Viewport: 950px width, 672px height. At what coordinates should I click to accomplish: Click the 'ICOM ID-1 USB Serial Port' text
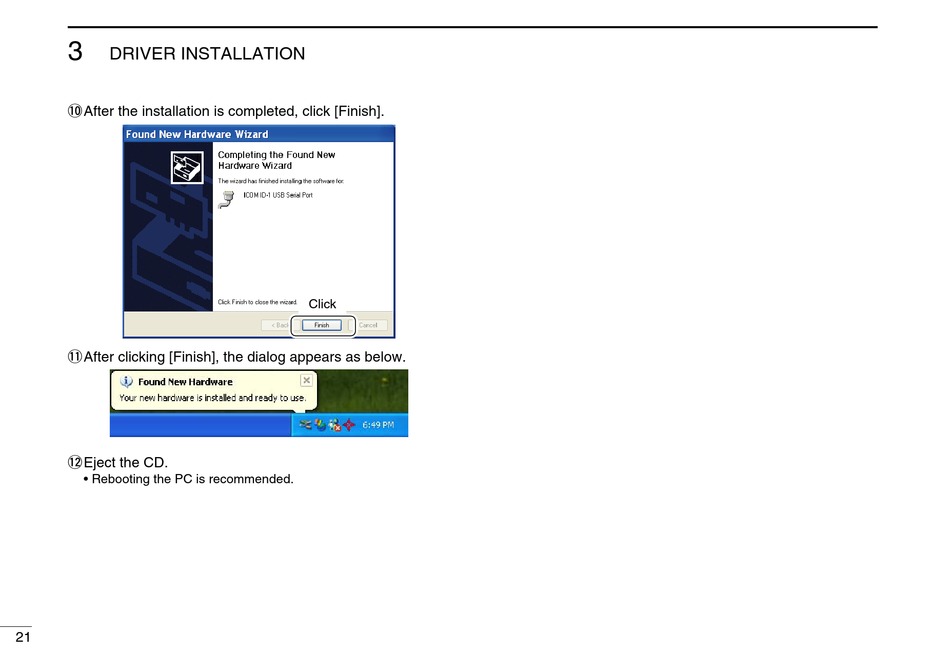[x=278, y=195]
